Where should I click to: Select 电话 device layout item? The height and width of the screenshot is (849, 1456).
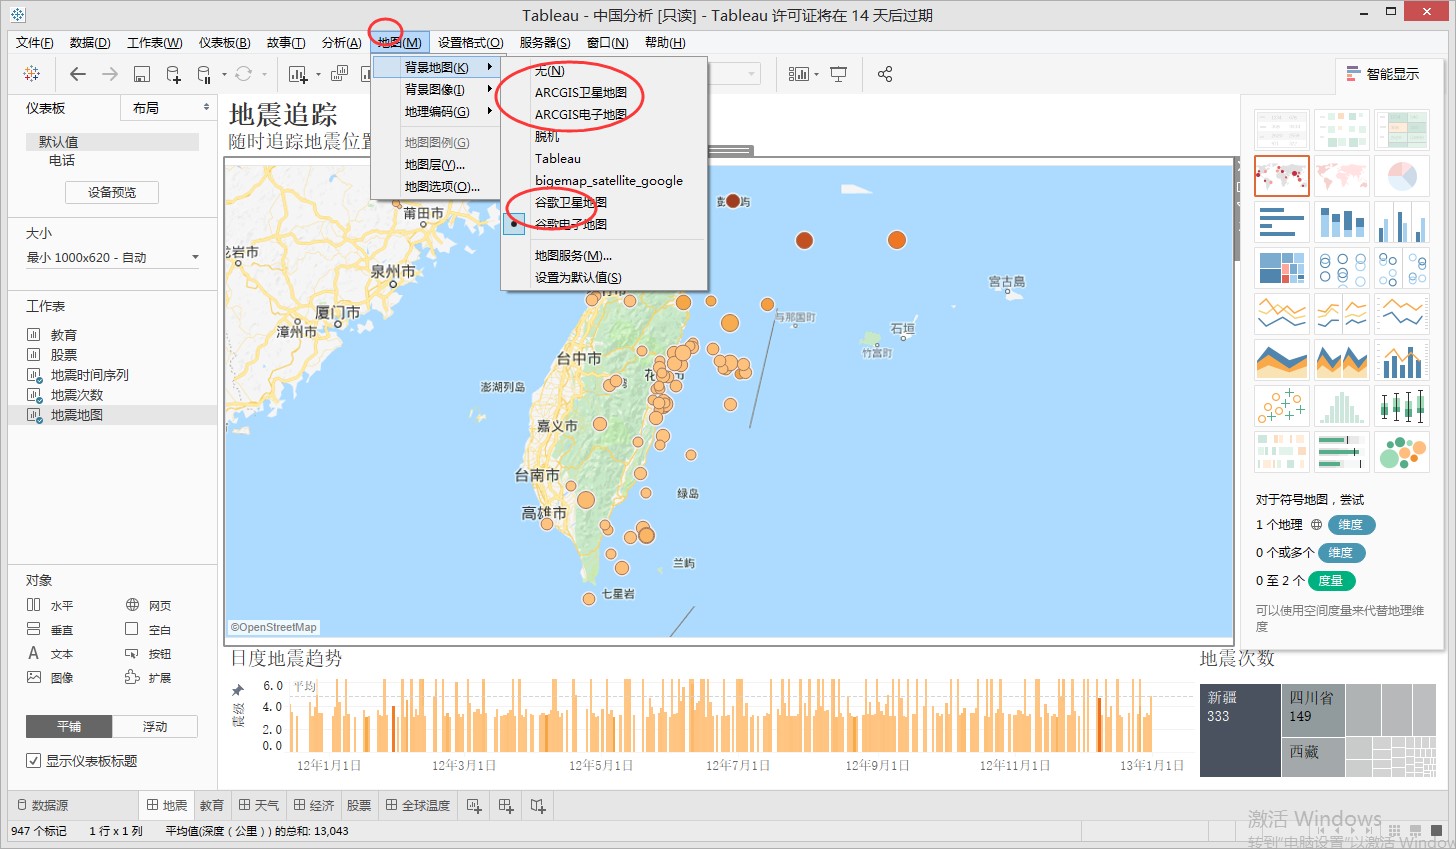click(x=62, y=160)
